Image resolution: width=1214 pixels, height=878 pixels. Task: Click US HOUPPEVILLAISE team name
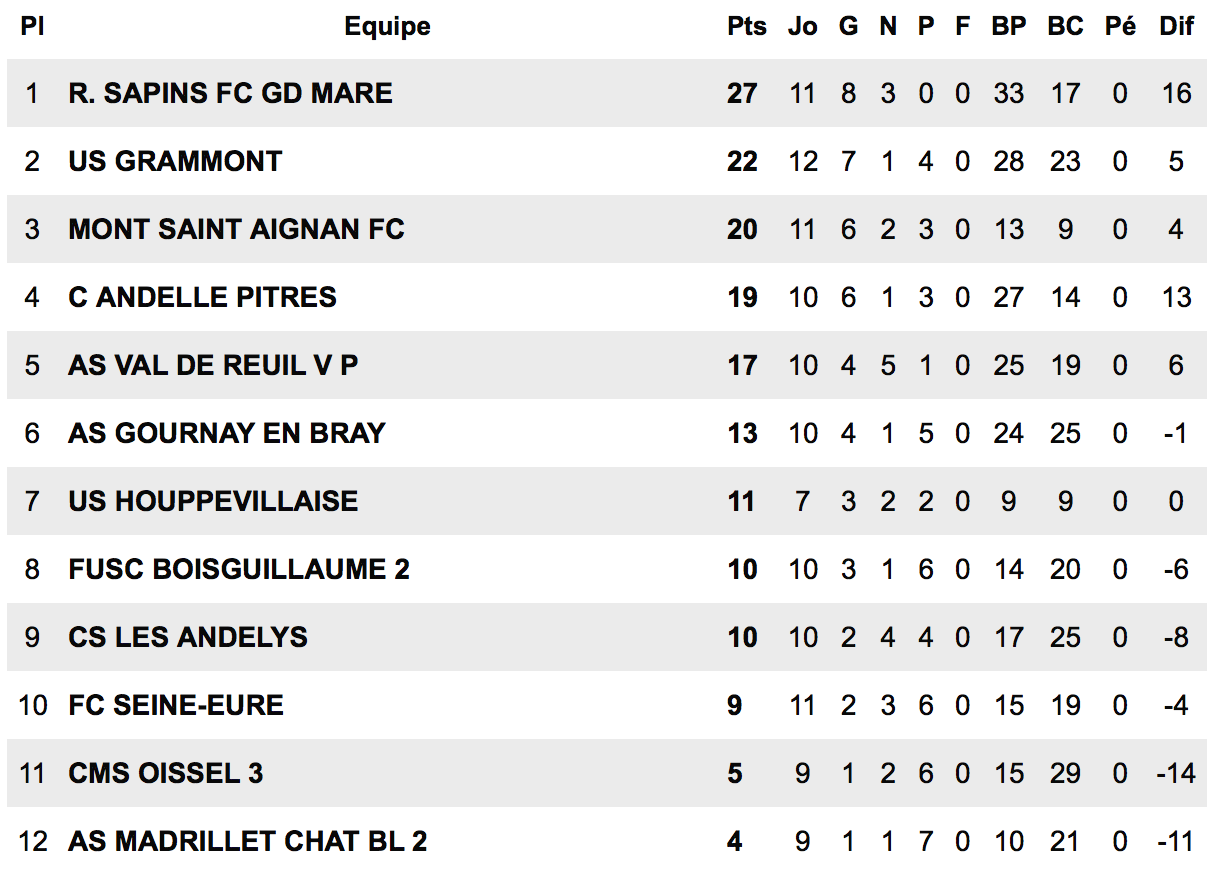click(213, 501)
